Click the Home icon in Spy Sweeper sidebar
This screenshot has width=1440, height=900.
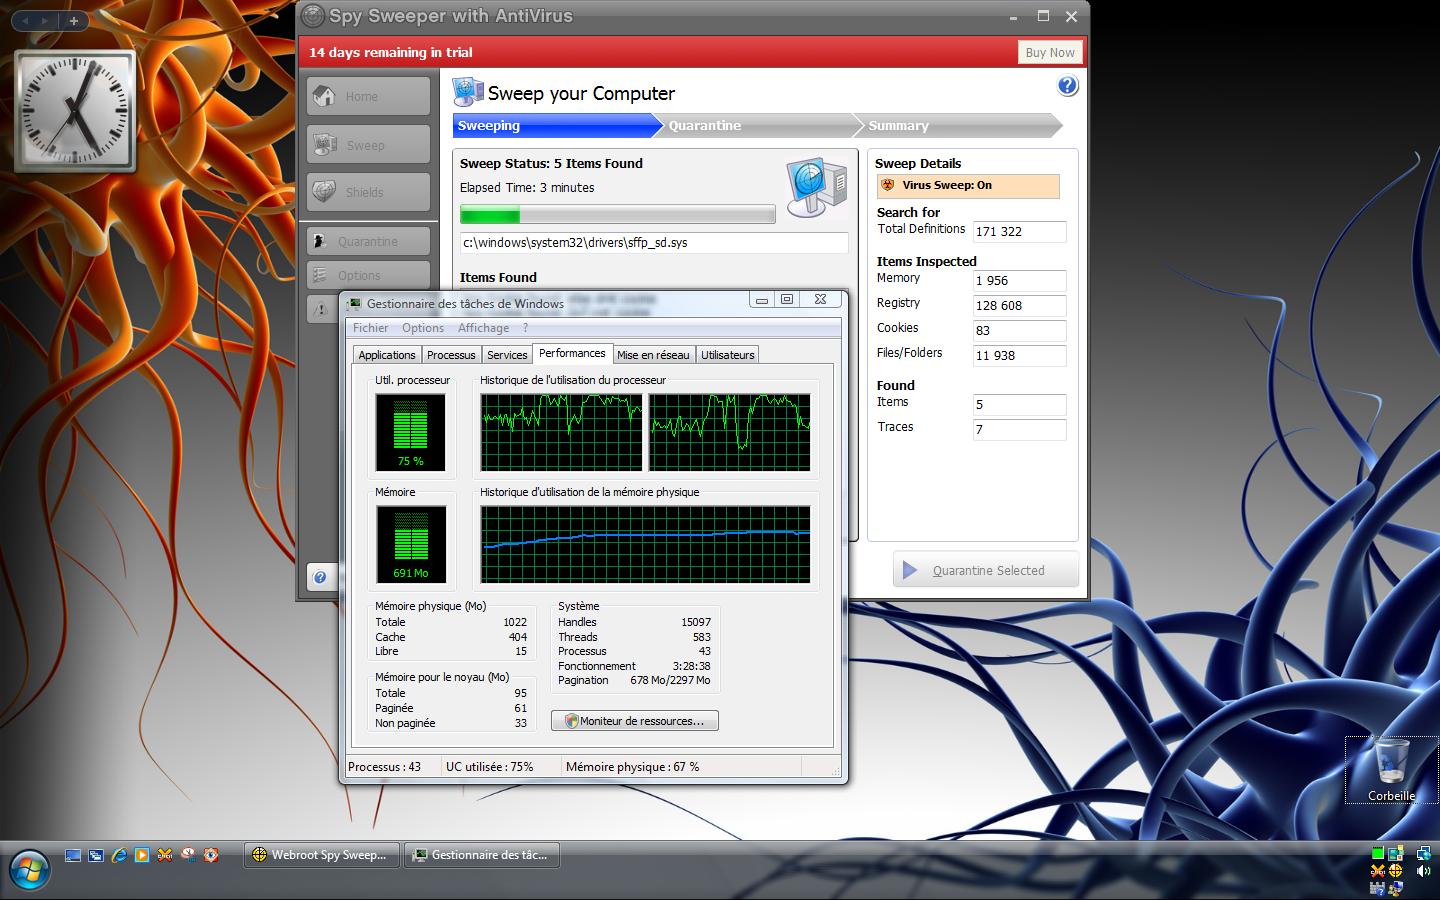[324, 96]
